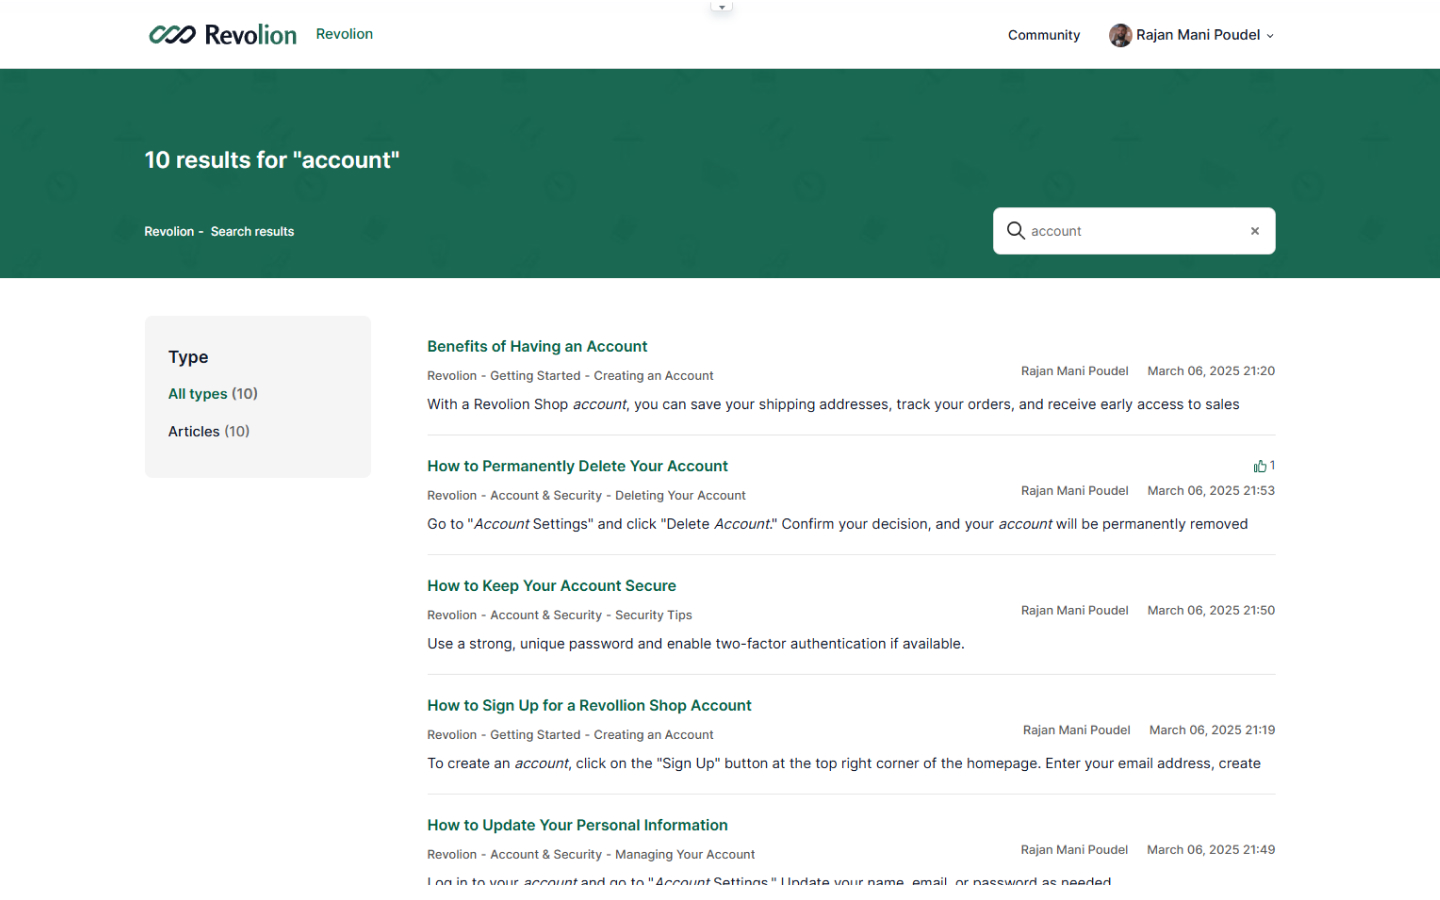Expand the small tab at page top

pos(721,7)
